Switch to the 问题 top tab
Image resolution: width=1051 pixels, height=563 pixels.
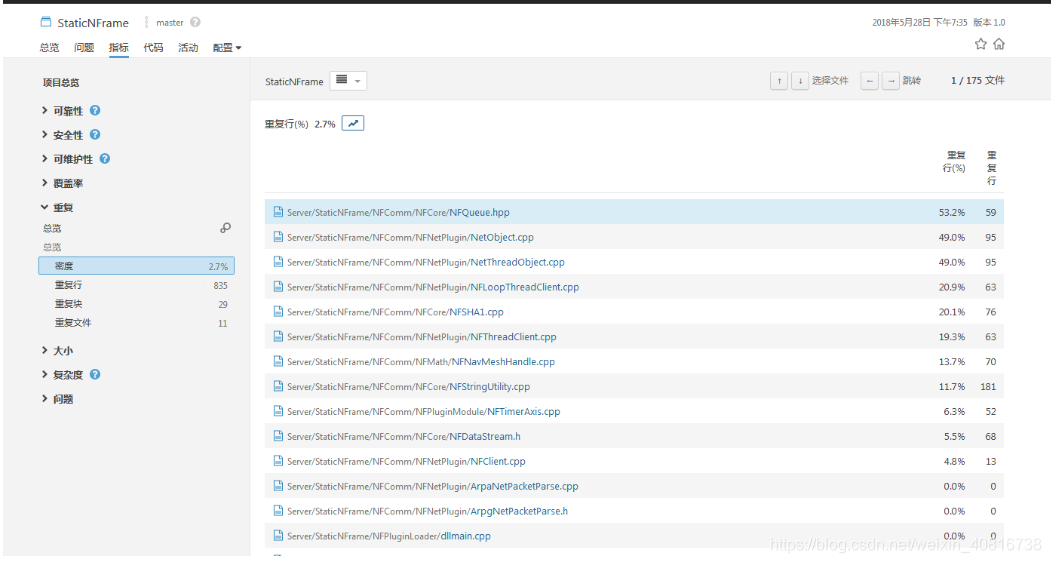point(84,48)
